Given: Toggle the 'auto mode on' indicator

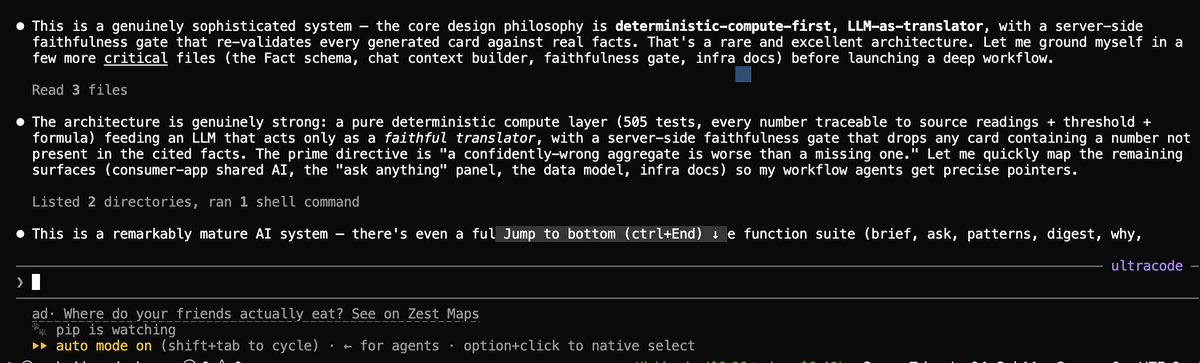Looking at the screenshot, I should pos(103,345).
